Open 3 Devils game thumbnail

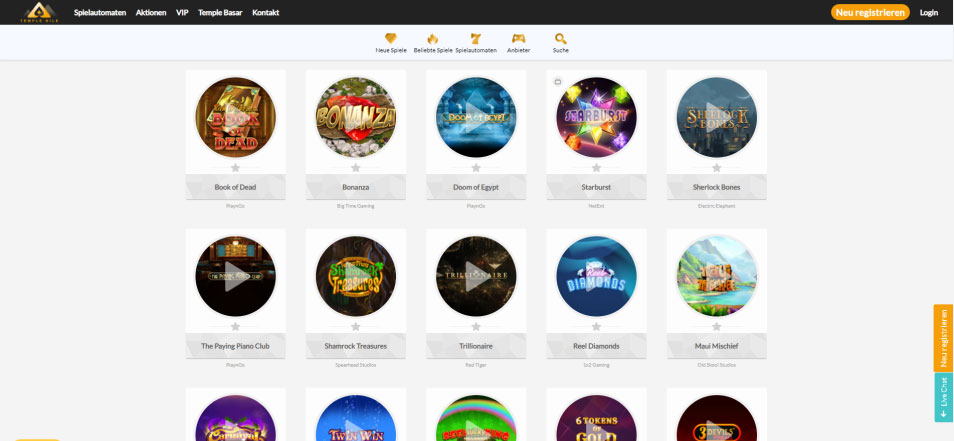(717, 418)
